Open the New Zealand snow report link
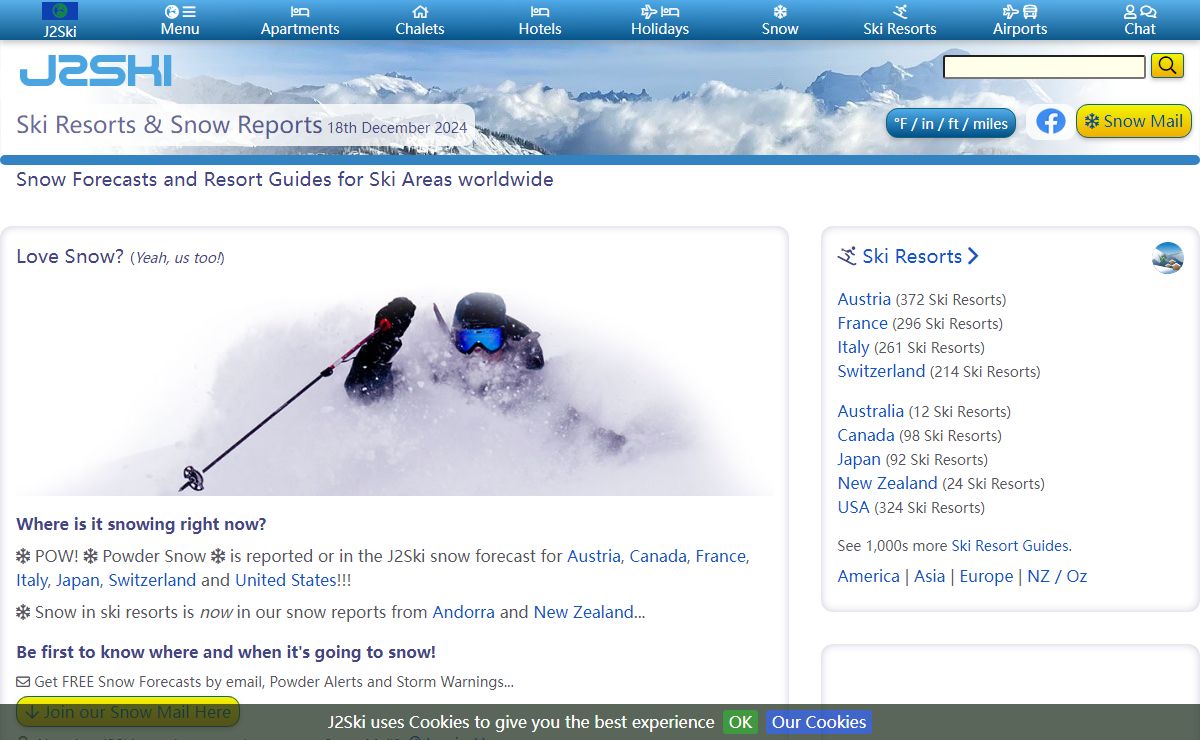This screenshot has height=740, width=1200. 583,612
